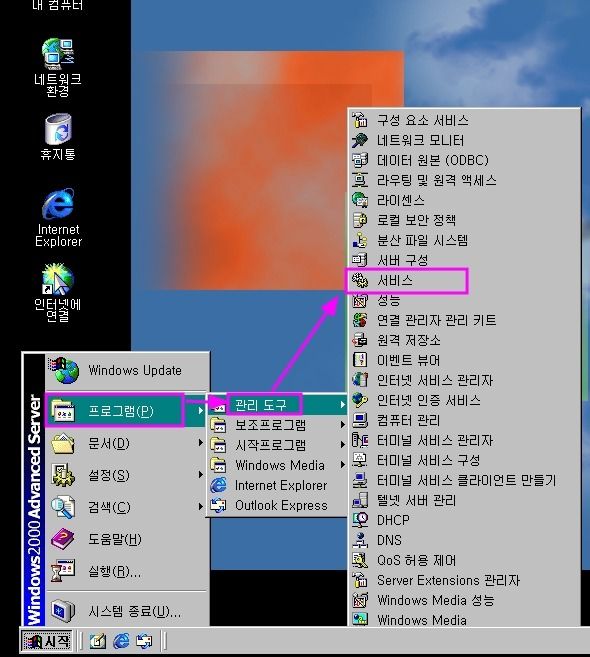Click the Windows Media 성능 icon
Screen dimensions: 590x657
pyautogui.click(x=360, y=600)
